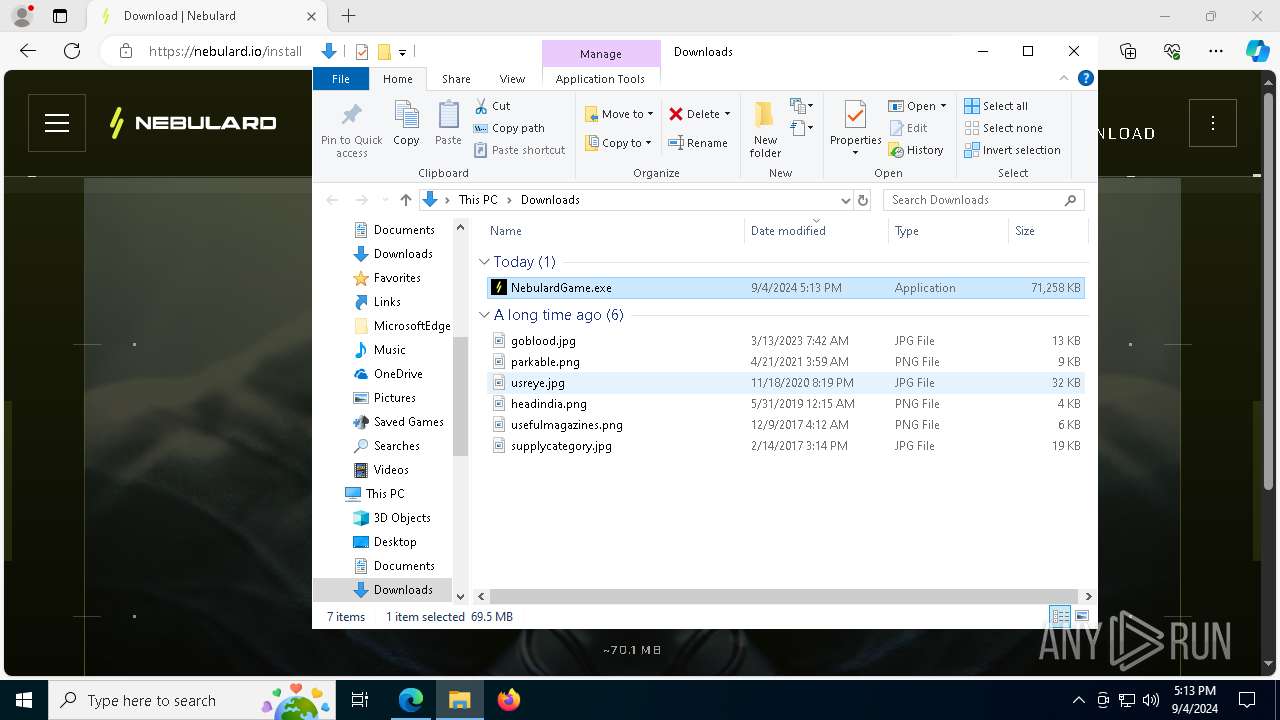Click Paste shortcut in ribbon
1280x720 pixels.
pos(519,150)
